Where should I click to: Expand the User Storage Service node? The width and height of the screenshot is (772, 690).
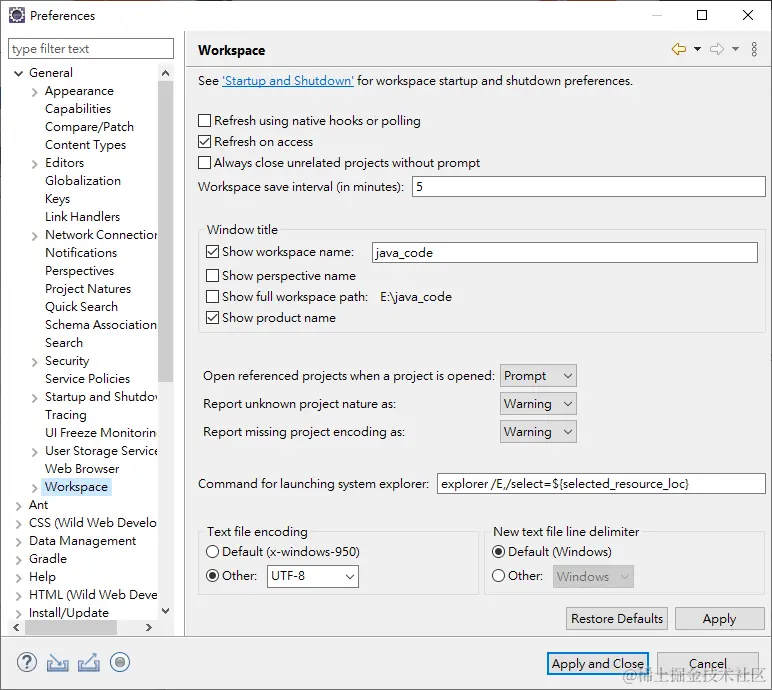coord(34,452)
